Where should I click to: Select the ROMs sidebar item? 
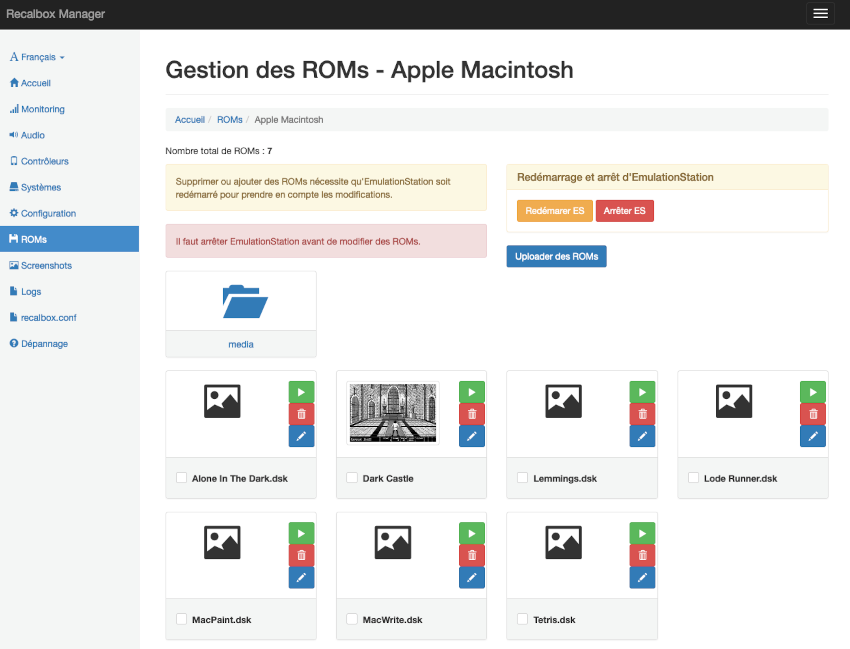(x=69, y=239)
